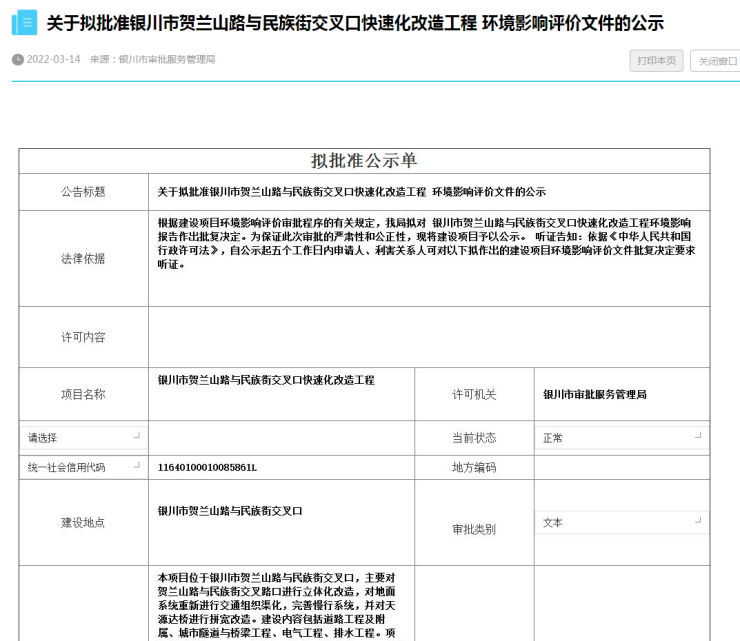
Task: Click the 公告标题 text field
Action: [428, 192]
